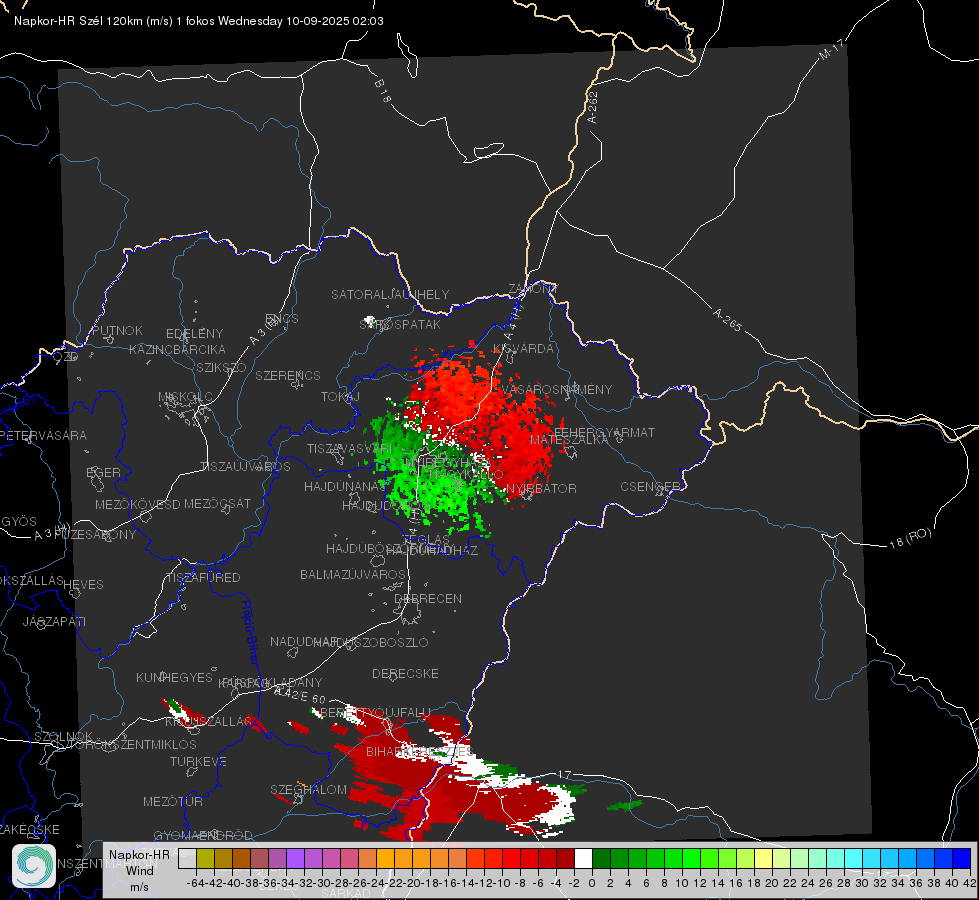This screenshot has width=979, height=900.
Task: Click the VÁSÁROSNAMÉNY city label
Action: (x=558, y=390)
